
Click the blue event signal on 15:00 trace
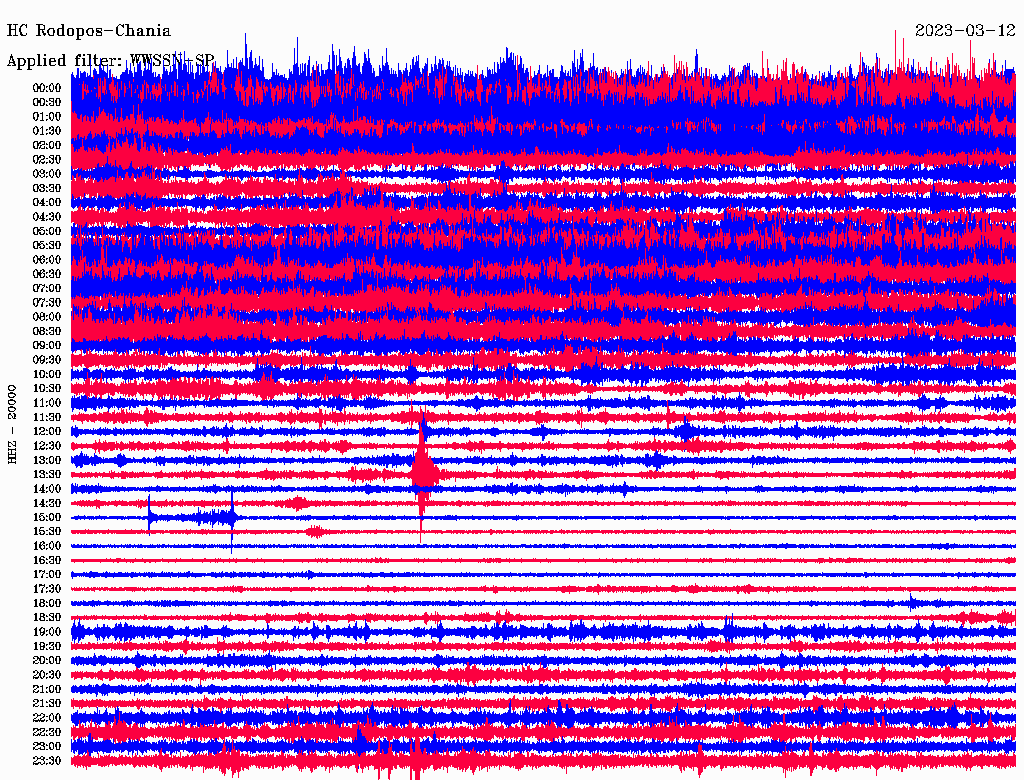pyautogui.click(x=192, y=517)
